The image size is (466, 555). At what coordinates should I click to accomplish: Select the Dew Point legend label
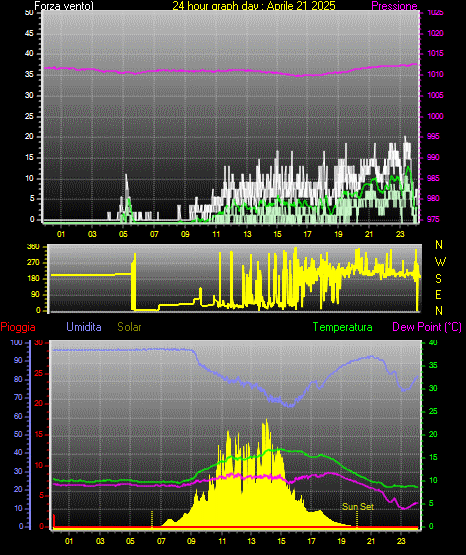tap(427, 327)
